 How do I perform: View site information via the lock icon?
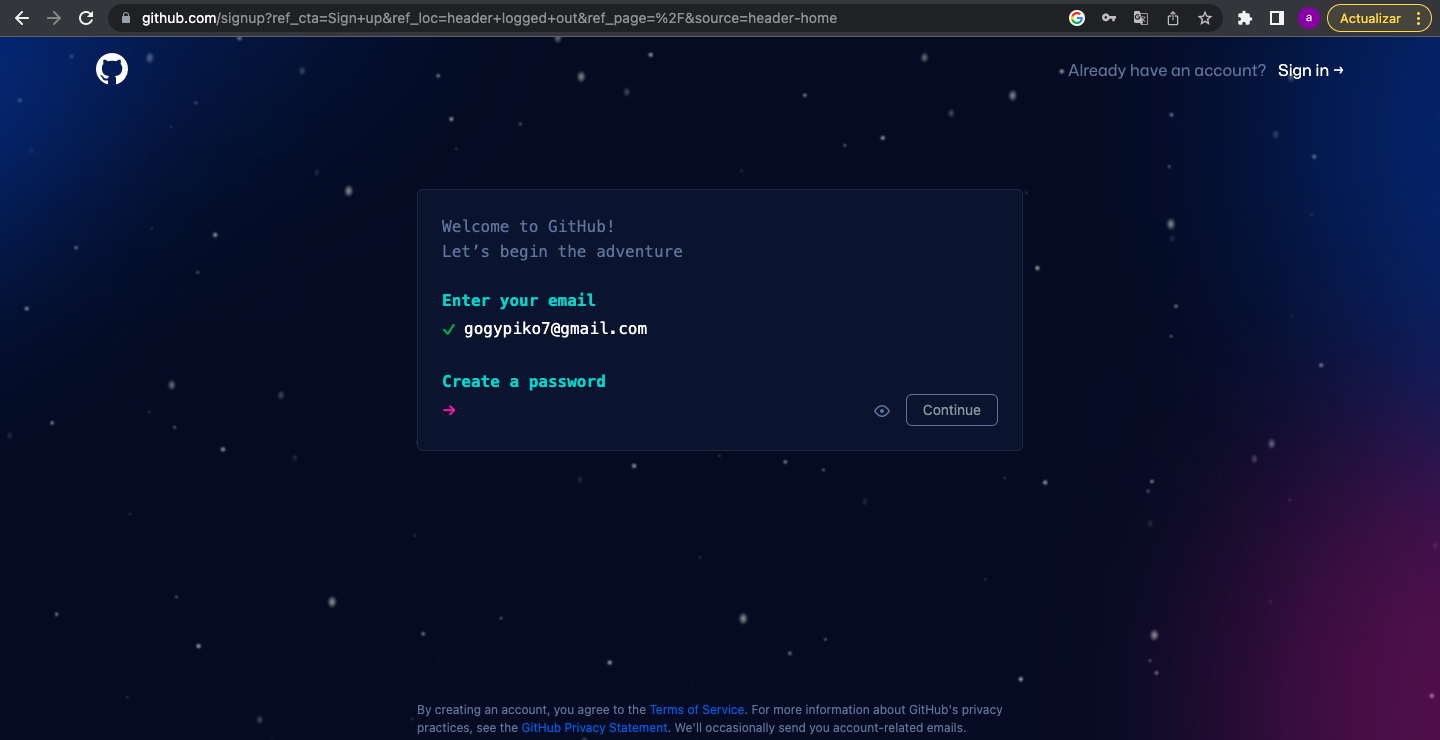(x=125, y=18)
